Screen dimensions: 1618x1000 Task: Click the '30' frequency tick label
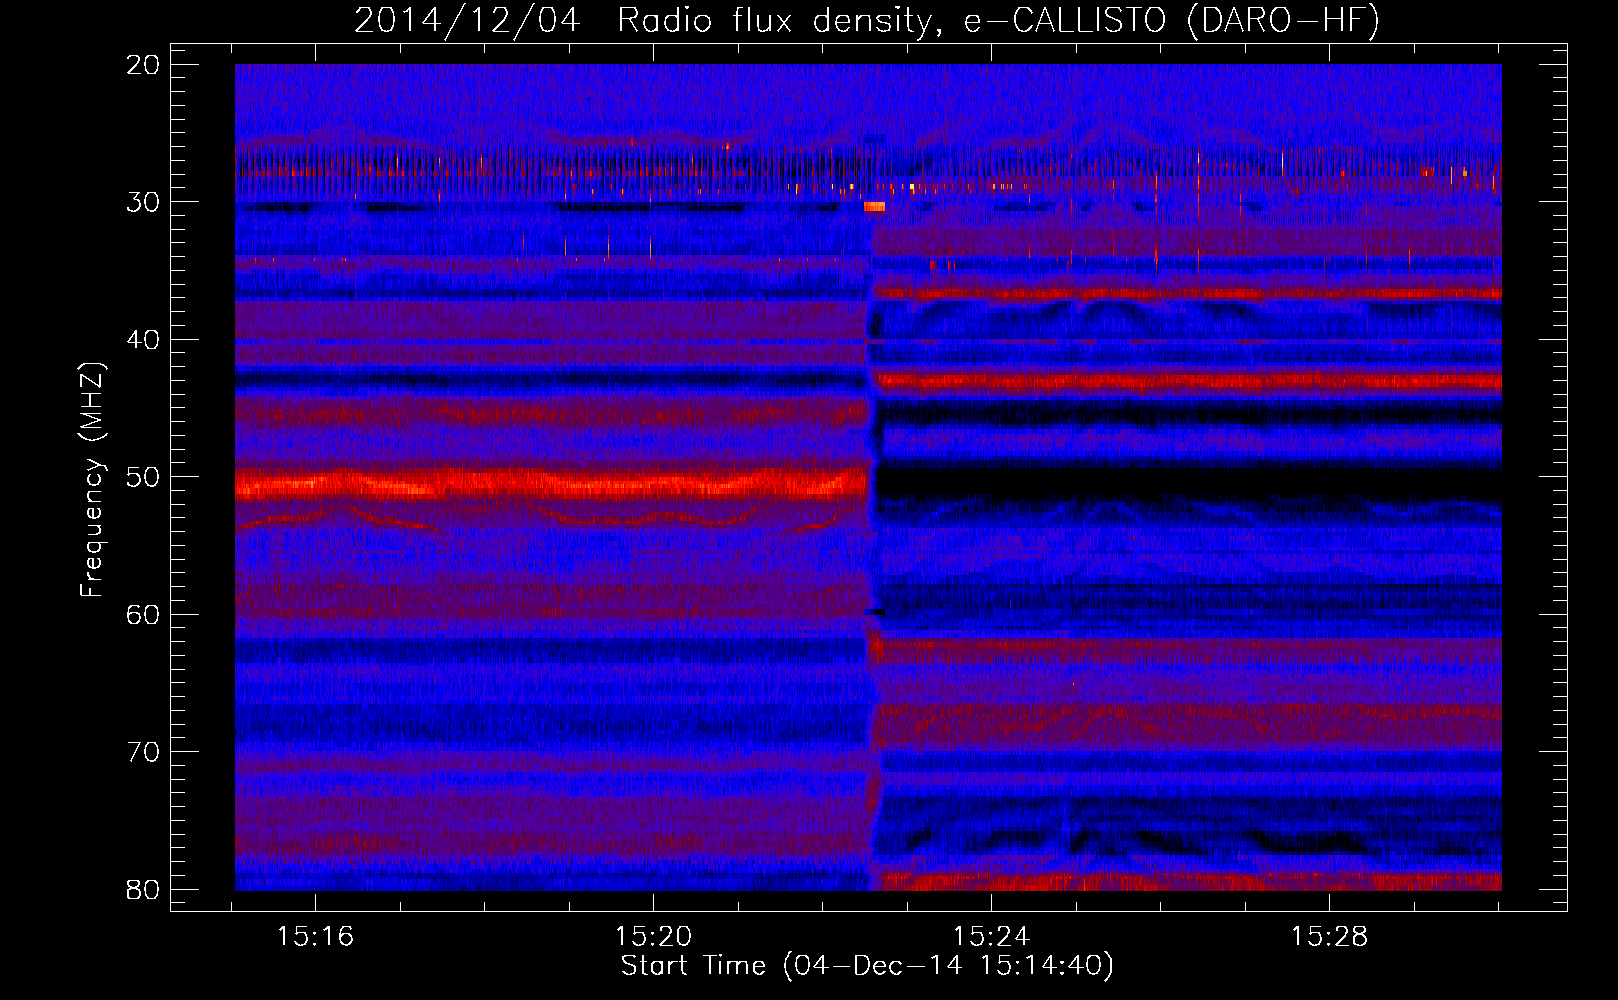pyautogui.click(x=143, y=202)
